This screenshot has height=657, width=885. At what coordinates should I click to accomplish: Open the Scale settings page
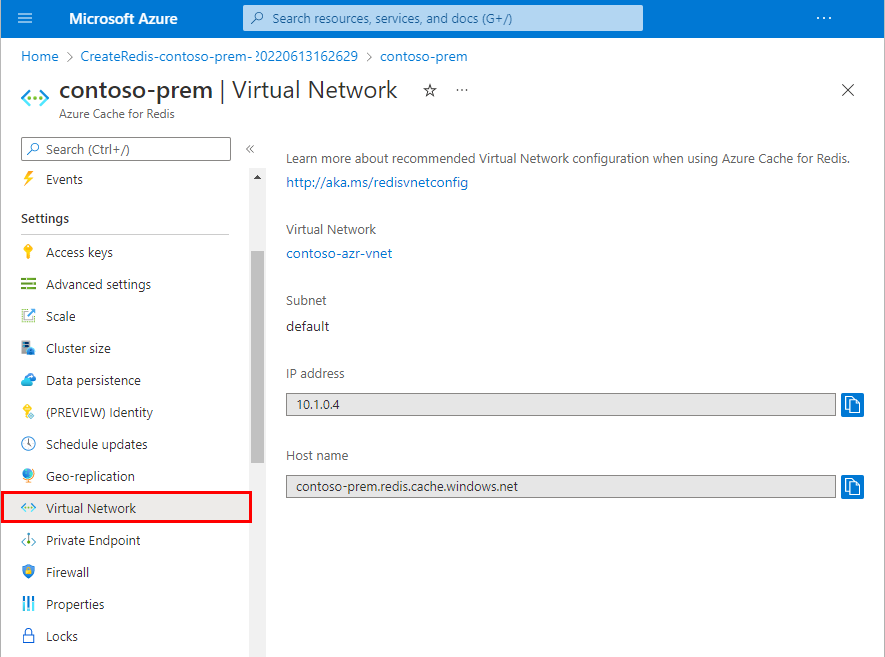(60, 316)
